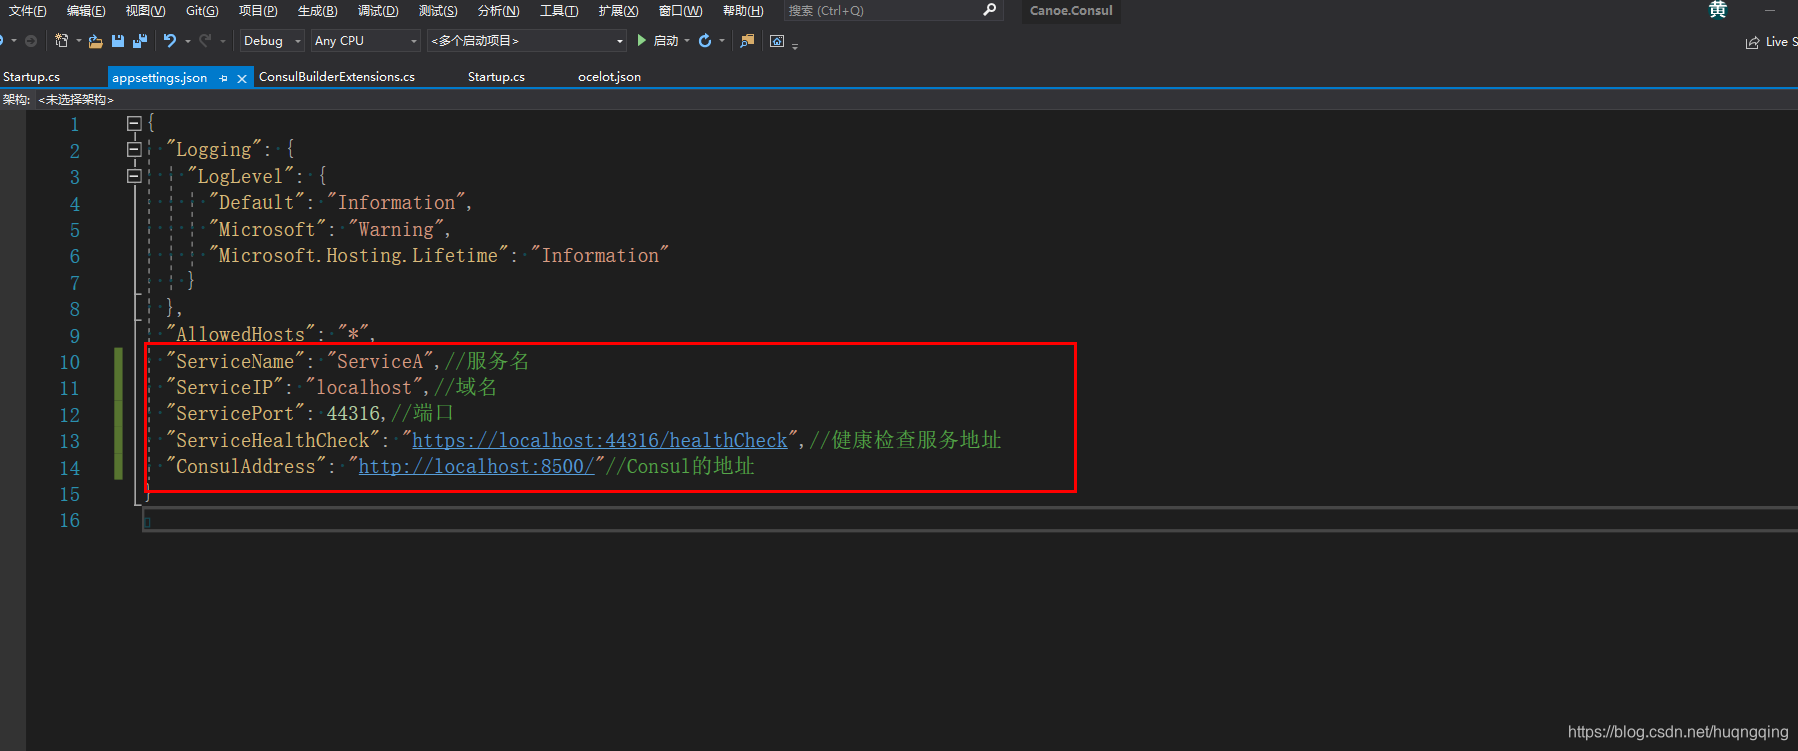This screenshot has width=1798, height=751.
Task: Pin the appsettings.json tab
Action: (x=223, y=78)
